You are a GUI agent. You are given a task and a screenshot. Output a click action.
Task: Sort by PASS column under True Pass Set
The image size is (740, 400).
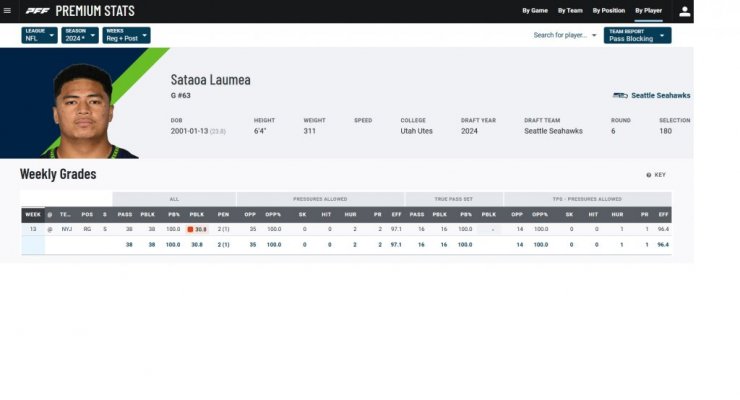click(417, 215)
